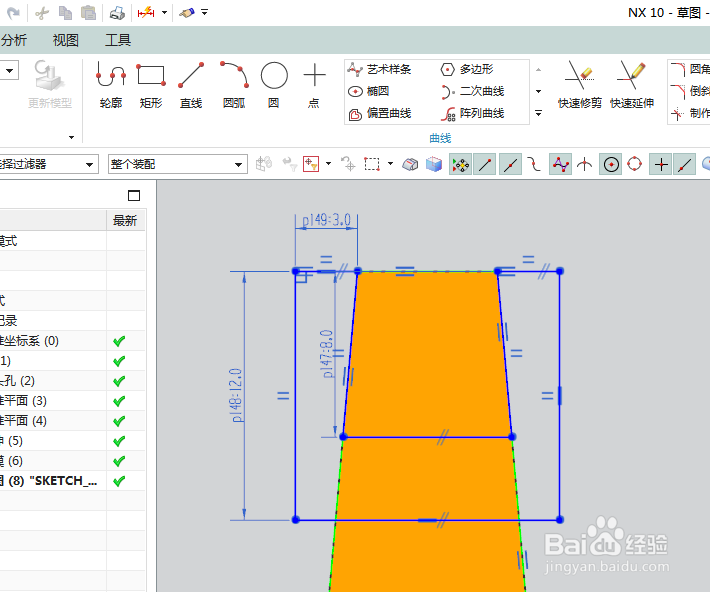
Task: Toggle Quadrant Point snap
Action: pyautogui.click(x=635, y=164)
